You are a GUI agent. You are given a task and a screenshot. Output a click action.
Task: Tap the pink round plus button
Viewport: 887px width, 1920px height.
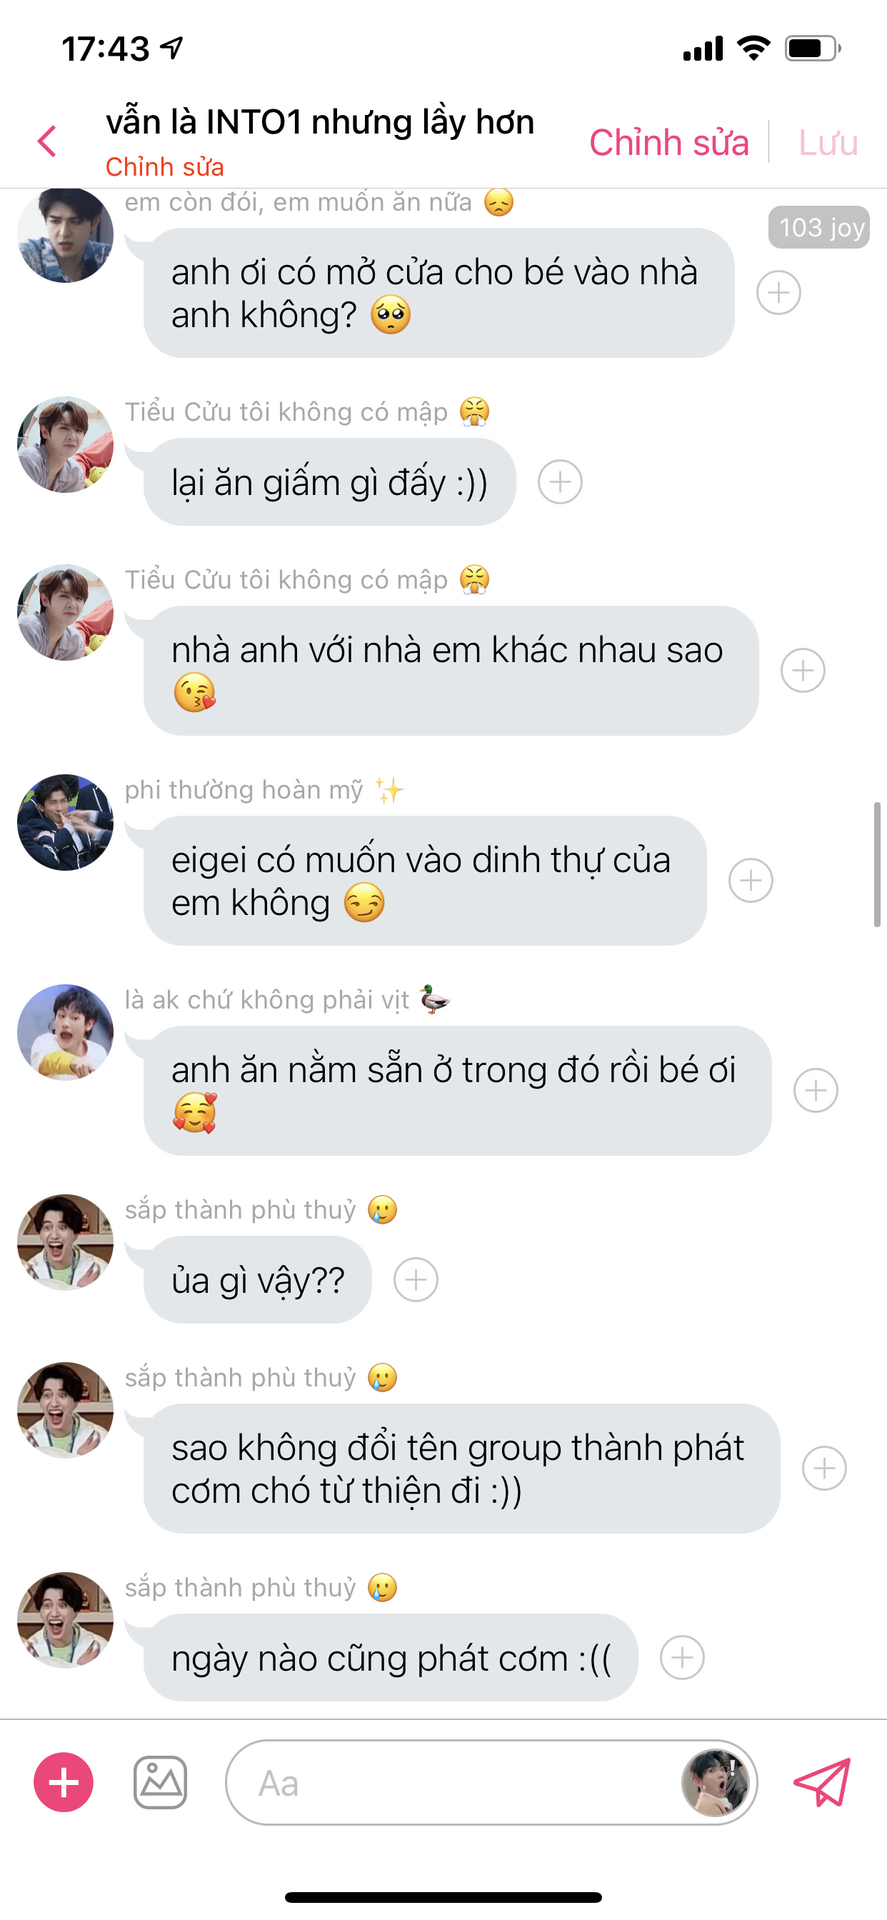pos(64,1782)
